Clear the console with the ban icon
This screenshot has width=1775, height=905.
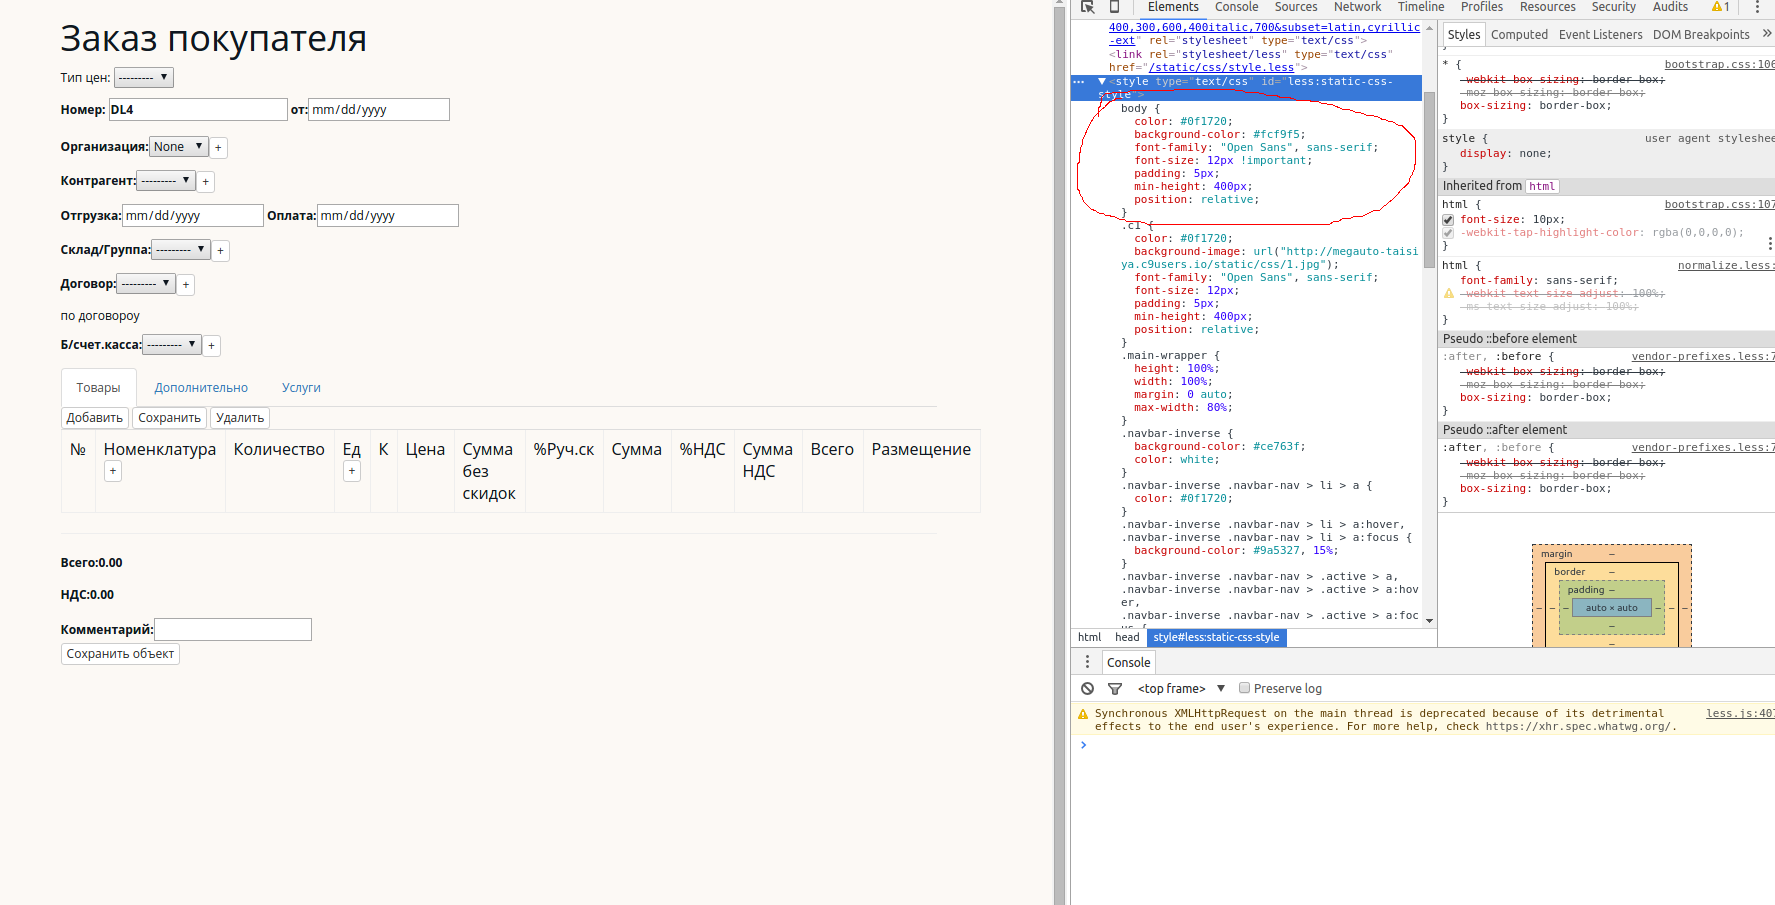point(1088,689)
